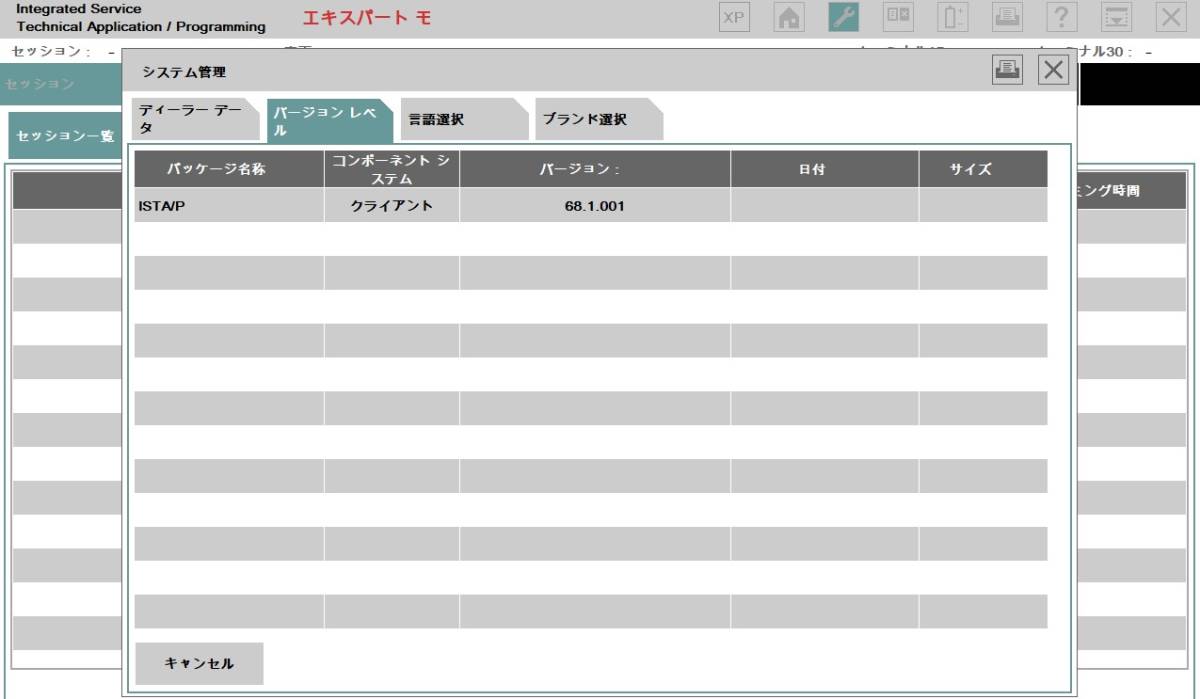The image size is (1200, 699).
Task: Switch to the ディーラー データ tab
Action: (194, 119)
